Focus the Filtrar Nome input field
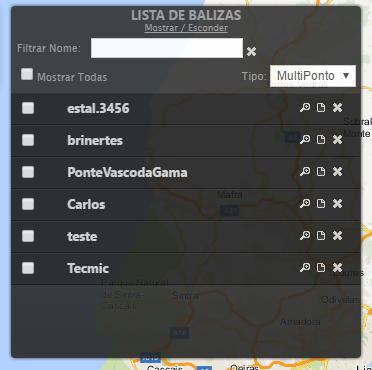Screen dimensions: 372x370 (x=167, y=48)
